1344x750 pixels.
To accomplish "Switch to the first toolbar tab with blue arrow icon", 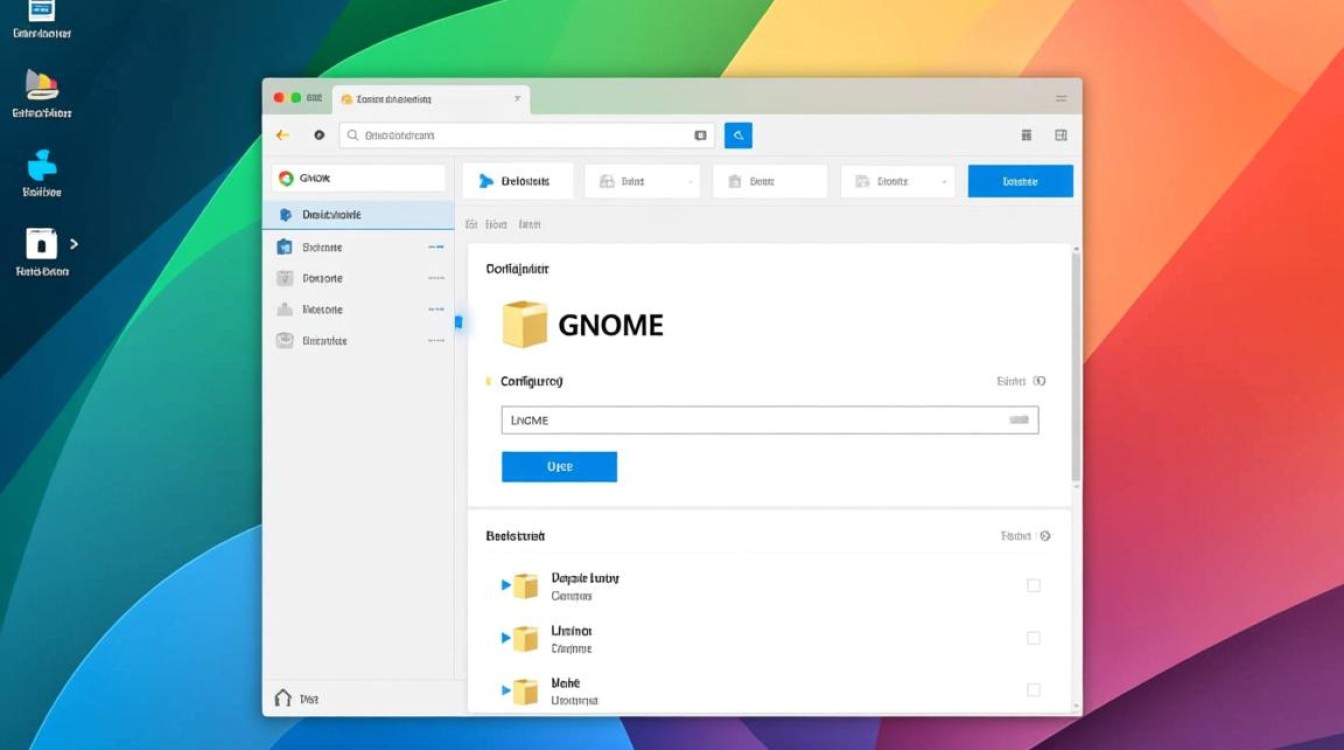I will 517,182.
